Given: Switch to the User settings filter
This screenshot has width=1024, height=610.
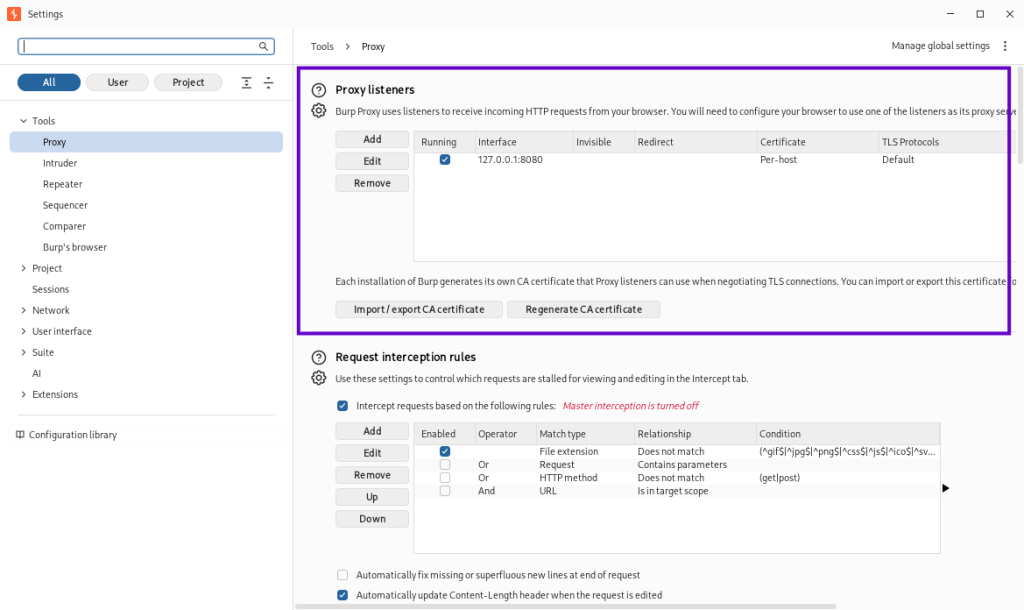Looking at the screenshot, I should point(118,82).
